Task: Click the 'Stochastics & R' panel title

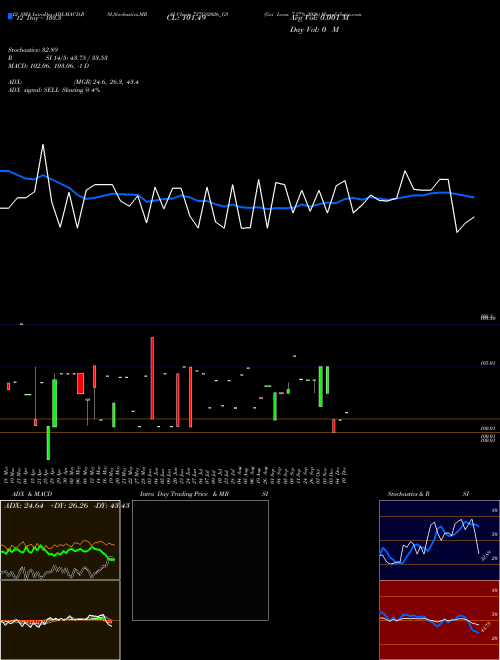Action: pyautogui.click(x=409, y=494)
